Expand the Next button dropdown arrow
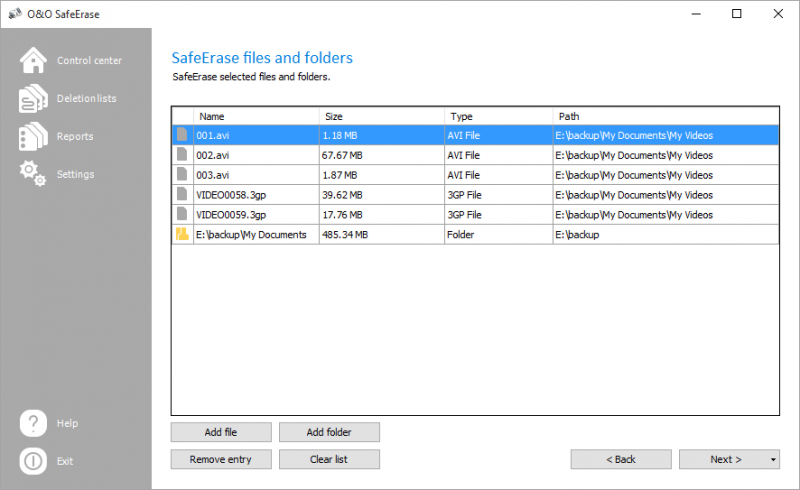Screen dimensions: 800x490 coord(773,459)
